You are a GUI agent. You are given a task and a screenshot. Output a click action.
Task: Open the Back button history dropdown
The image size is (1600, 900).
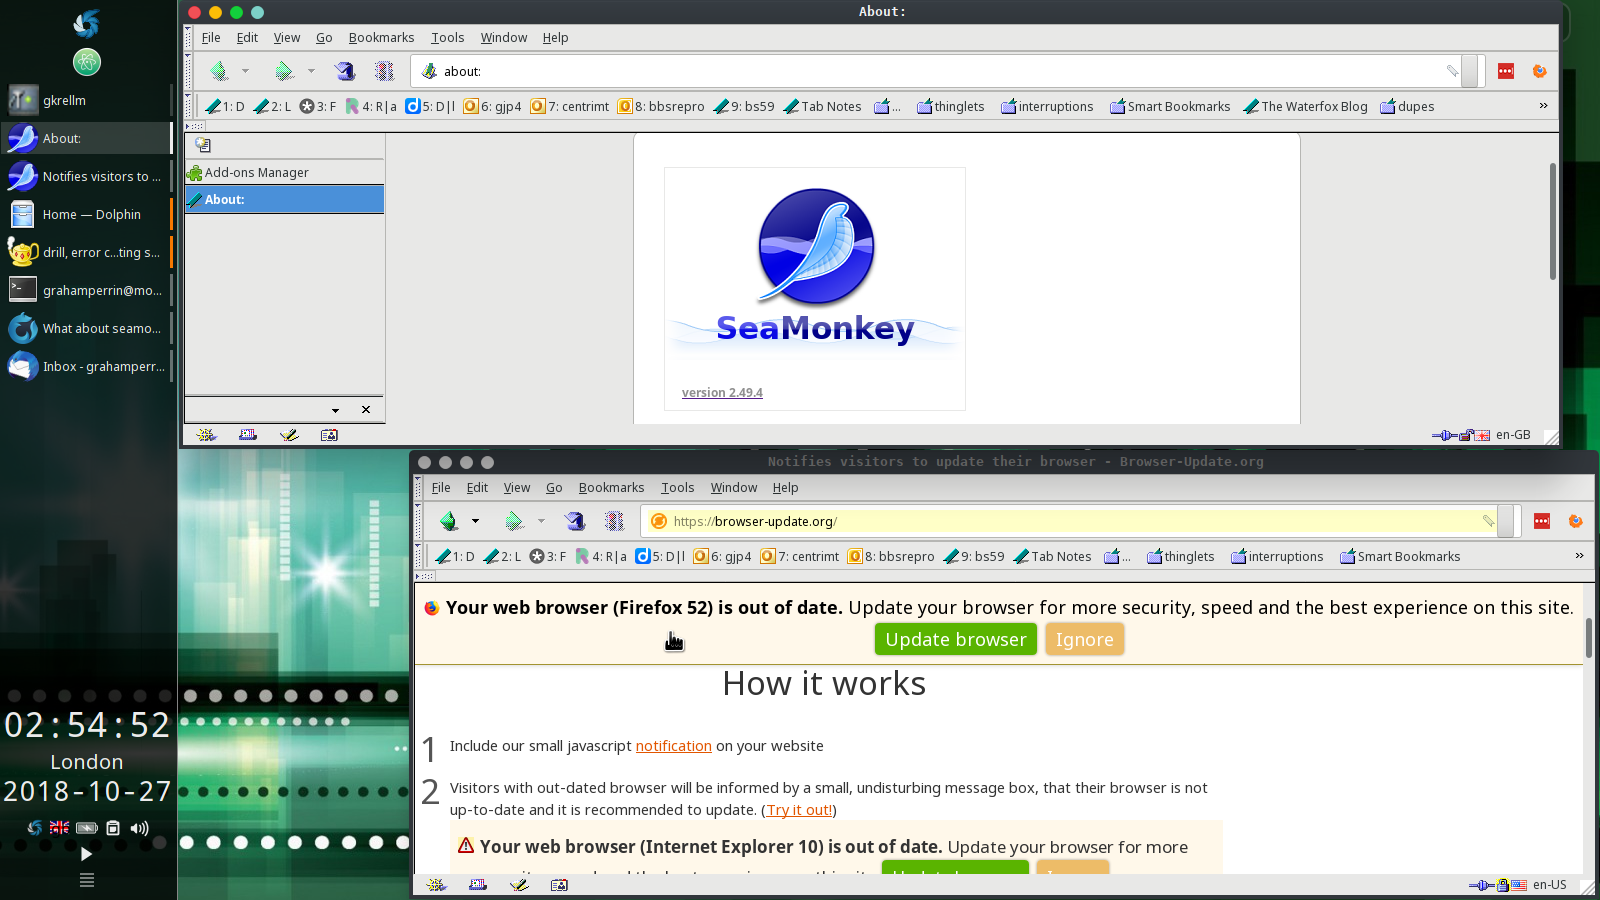pos(245,70)
